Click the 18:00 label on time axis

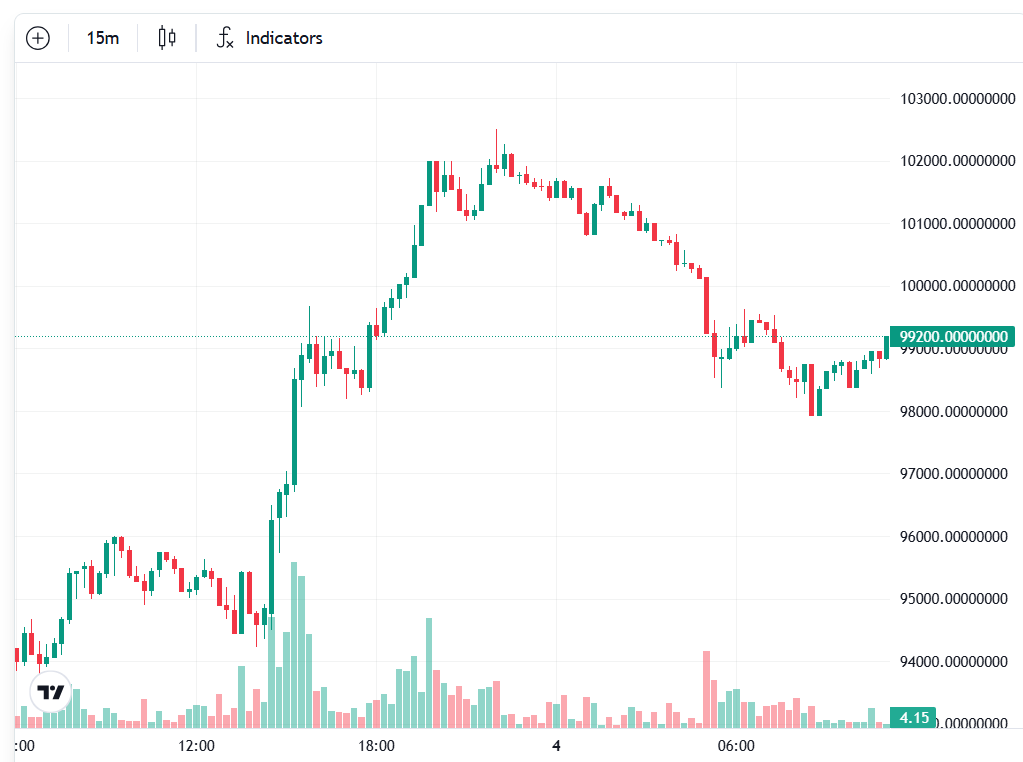pyautogui.click(x=376, y=746)
